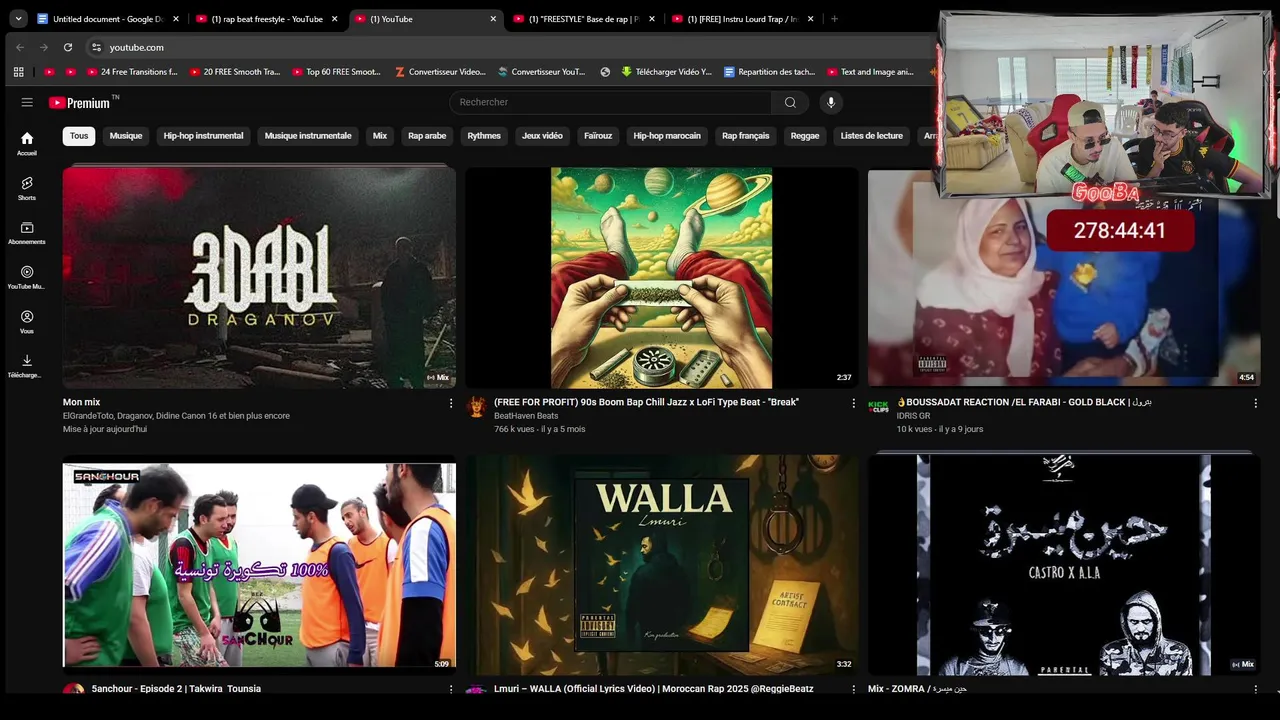The width and height of the screenshot is (1280, 720).
Task: Open Shorts in the sidebar
Action: point(27,188)
